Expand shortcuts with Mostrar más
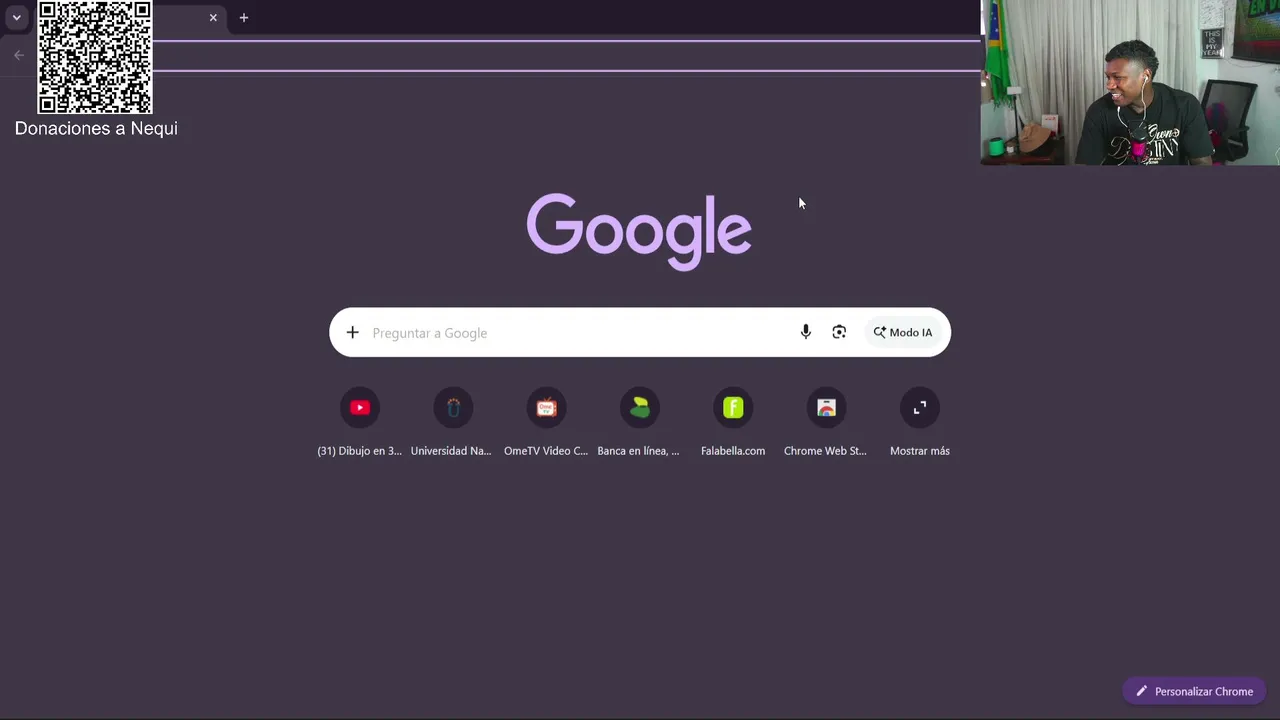Viewport: 1280px width, 720px height. coord(920,421)
